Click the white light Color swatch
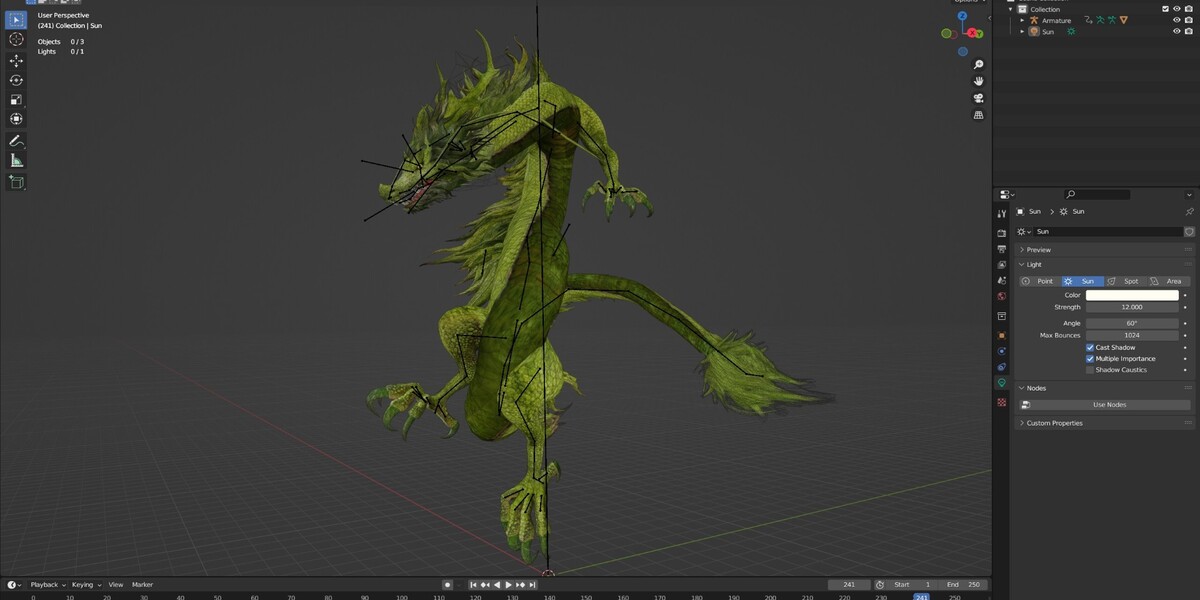The width and height of the screenshot is (1200, 600). coord(1132,295)
